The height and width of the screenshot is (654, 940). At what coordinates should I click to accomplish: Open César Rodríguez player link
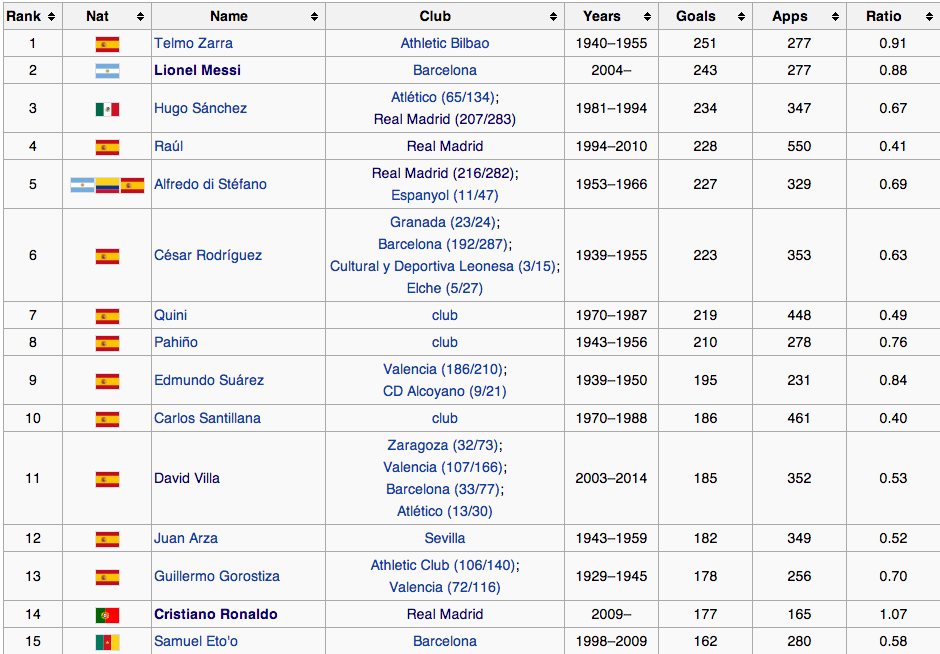tap(208, 255)
